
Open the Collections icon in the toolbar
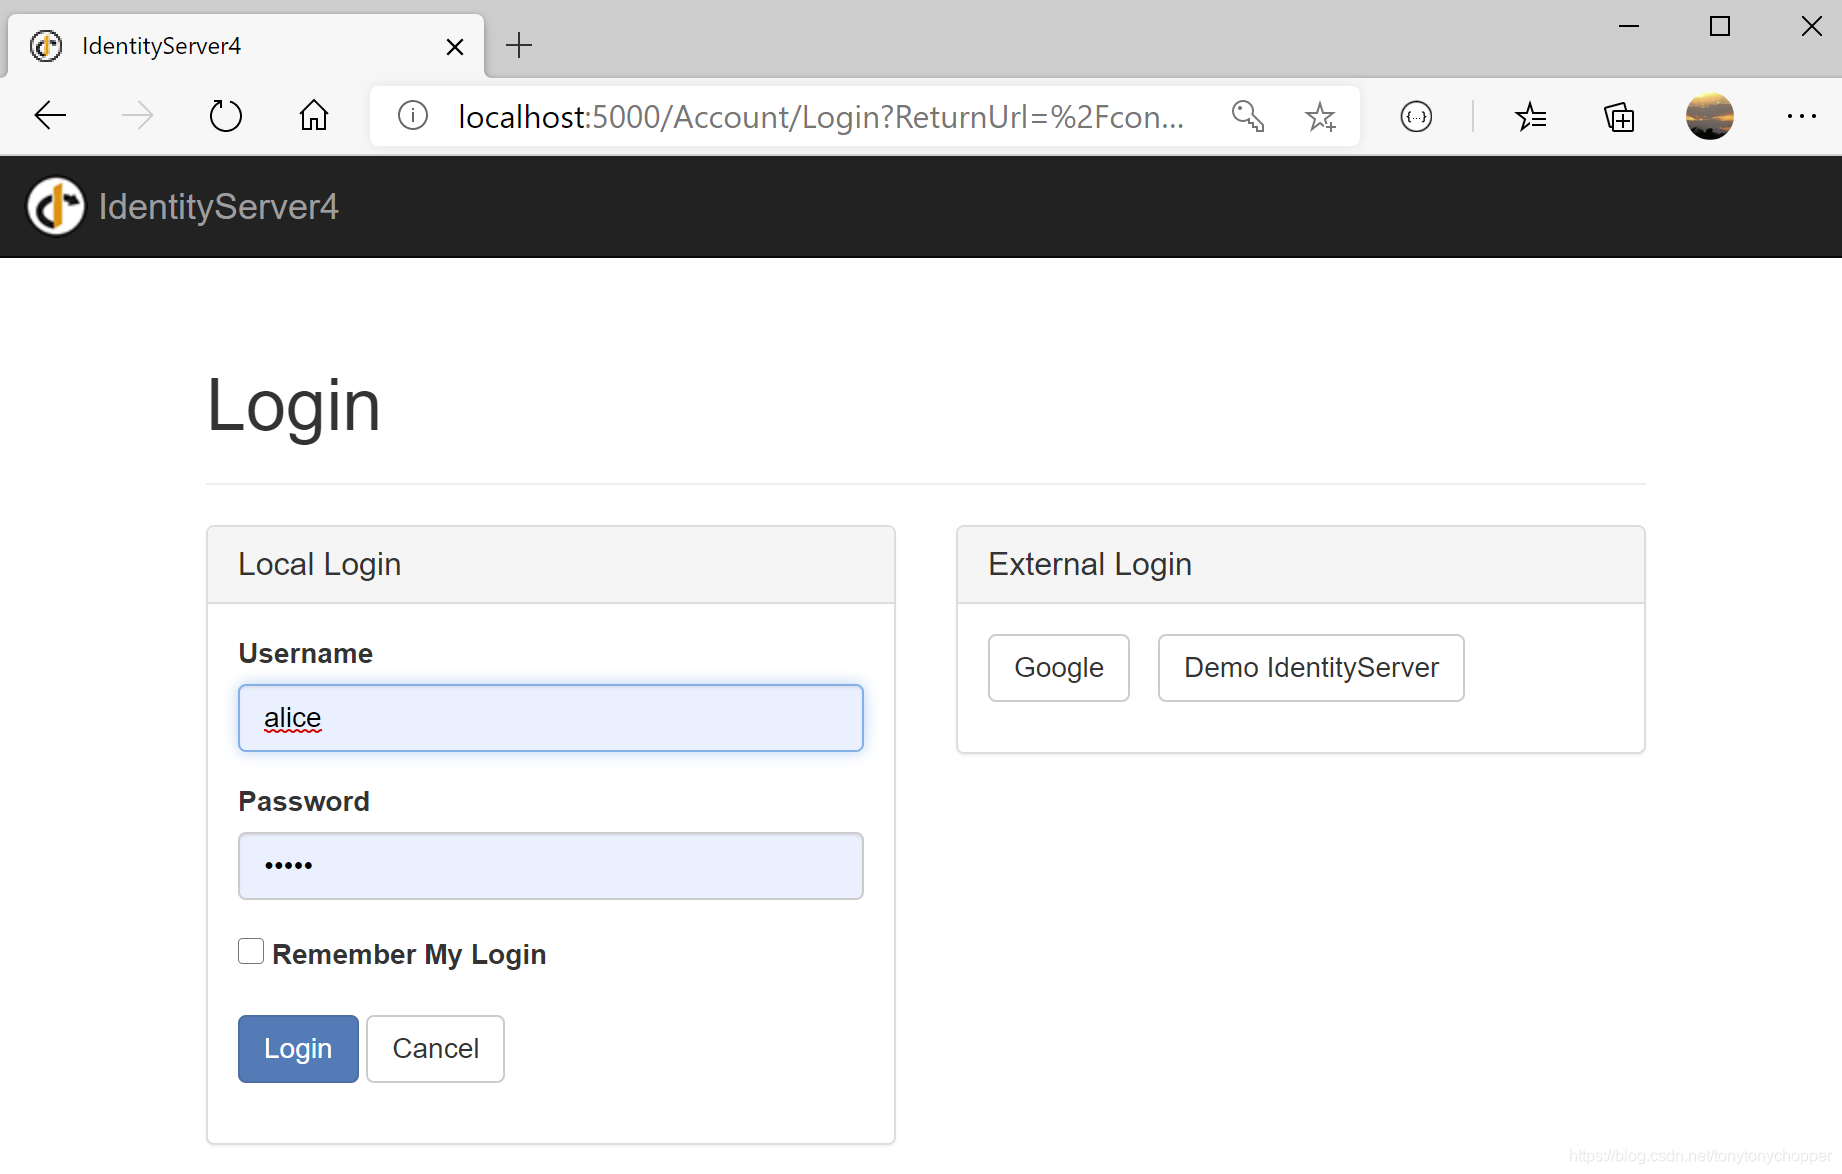[1619, 116]
